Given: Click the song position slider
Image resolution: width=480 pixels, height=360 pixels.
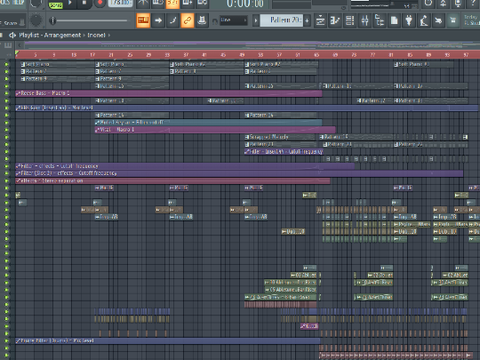Looking at the screenshot, I should (x=88, y=21).
